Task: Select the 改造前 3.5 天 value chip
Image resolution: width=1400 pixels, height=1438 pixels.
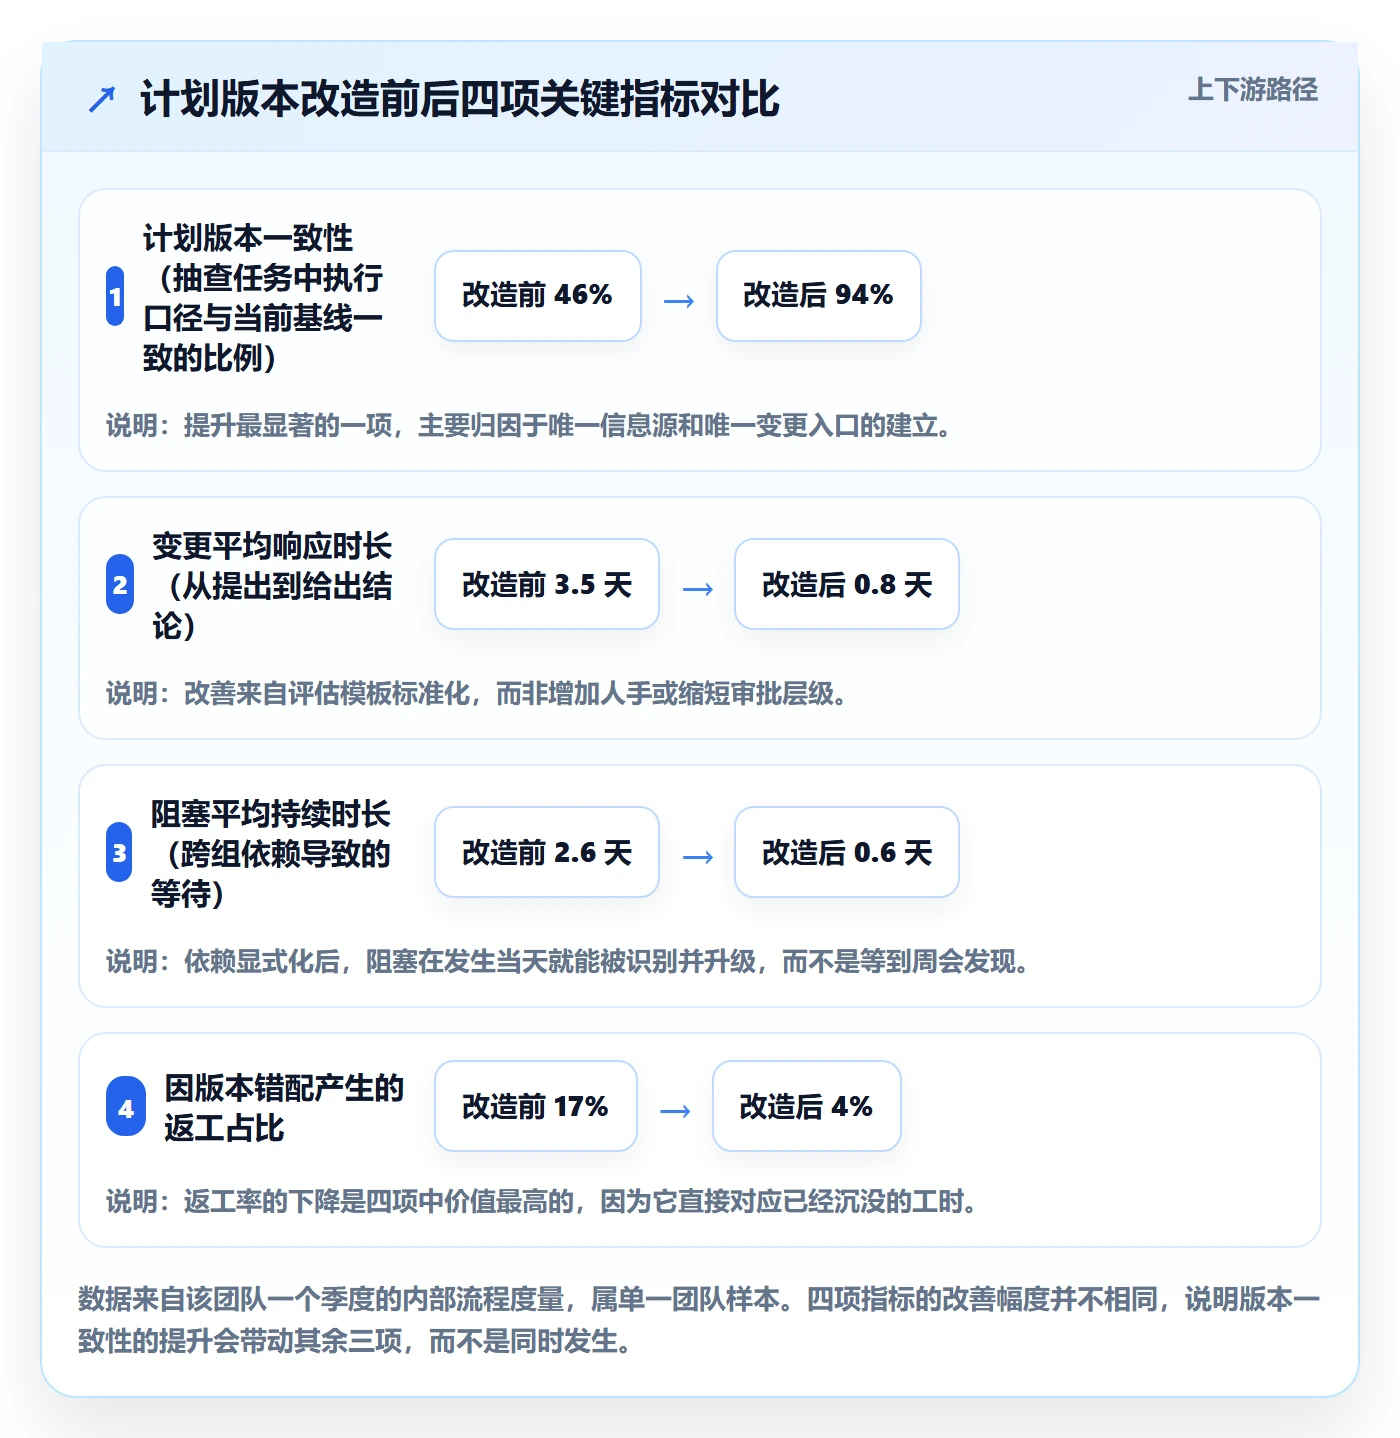Action: pyautogui.click(x=547, y=584)
